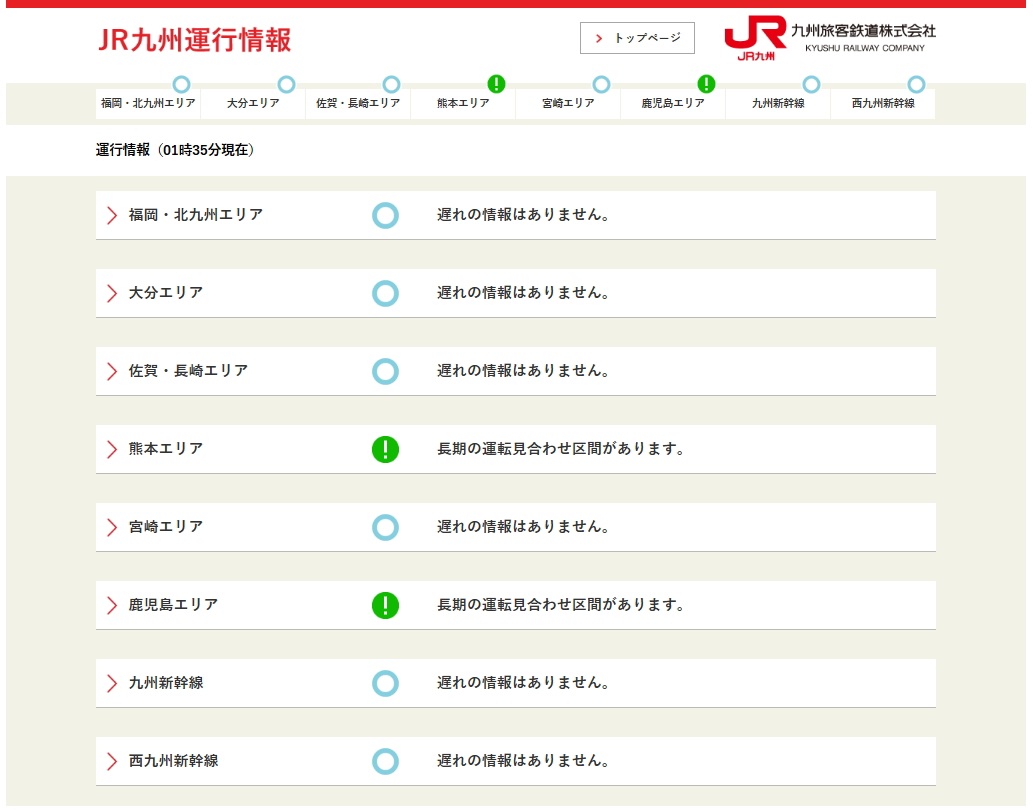Image resolution: width=1033 pixels, height=811 pixels.
Task: Open the 大分エリア list entry
Action: click(x=516, y=293)
